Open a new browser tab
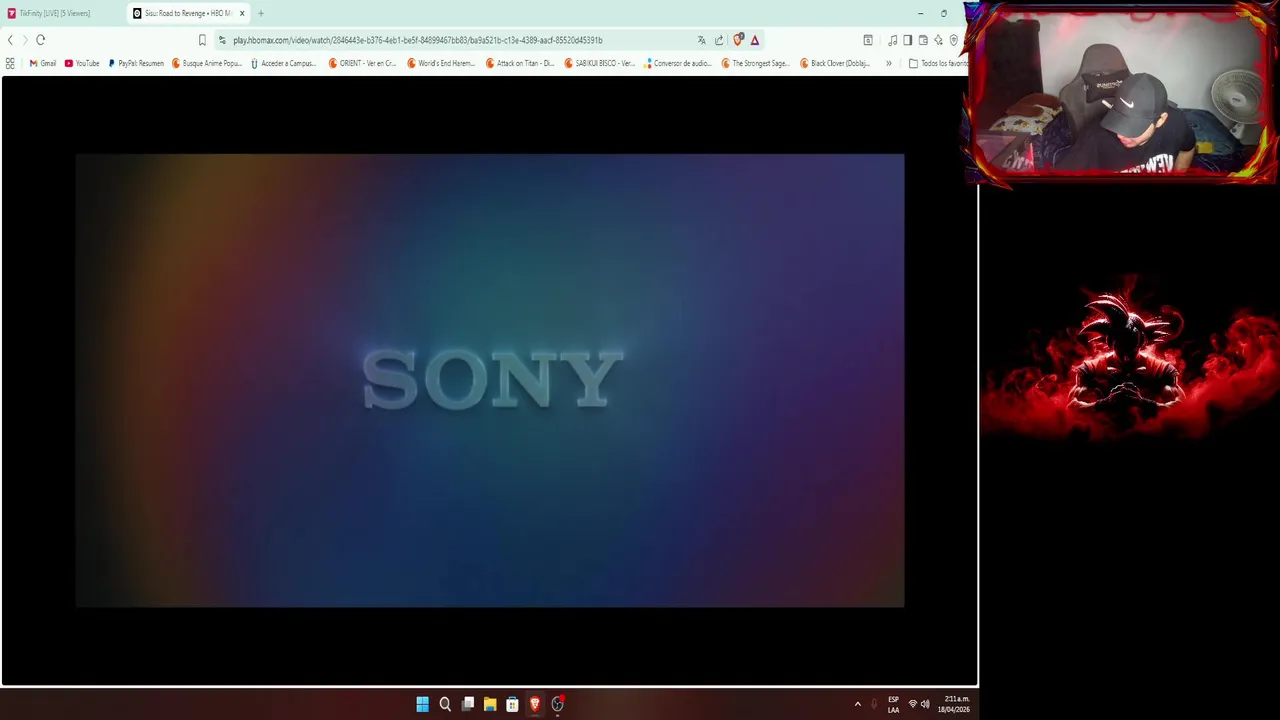The height and width of the screenshot is (720, 1280). [261, 13]
